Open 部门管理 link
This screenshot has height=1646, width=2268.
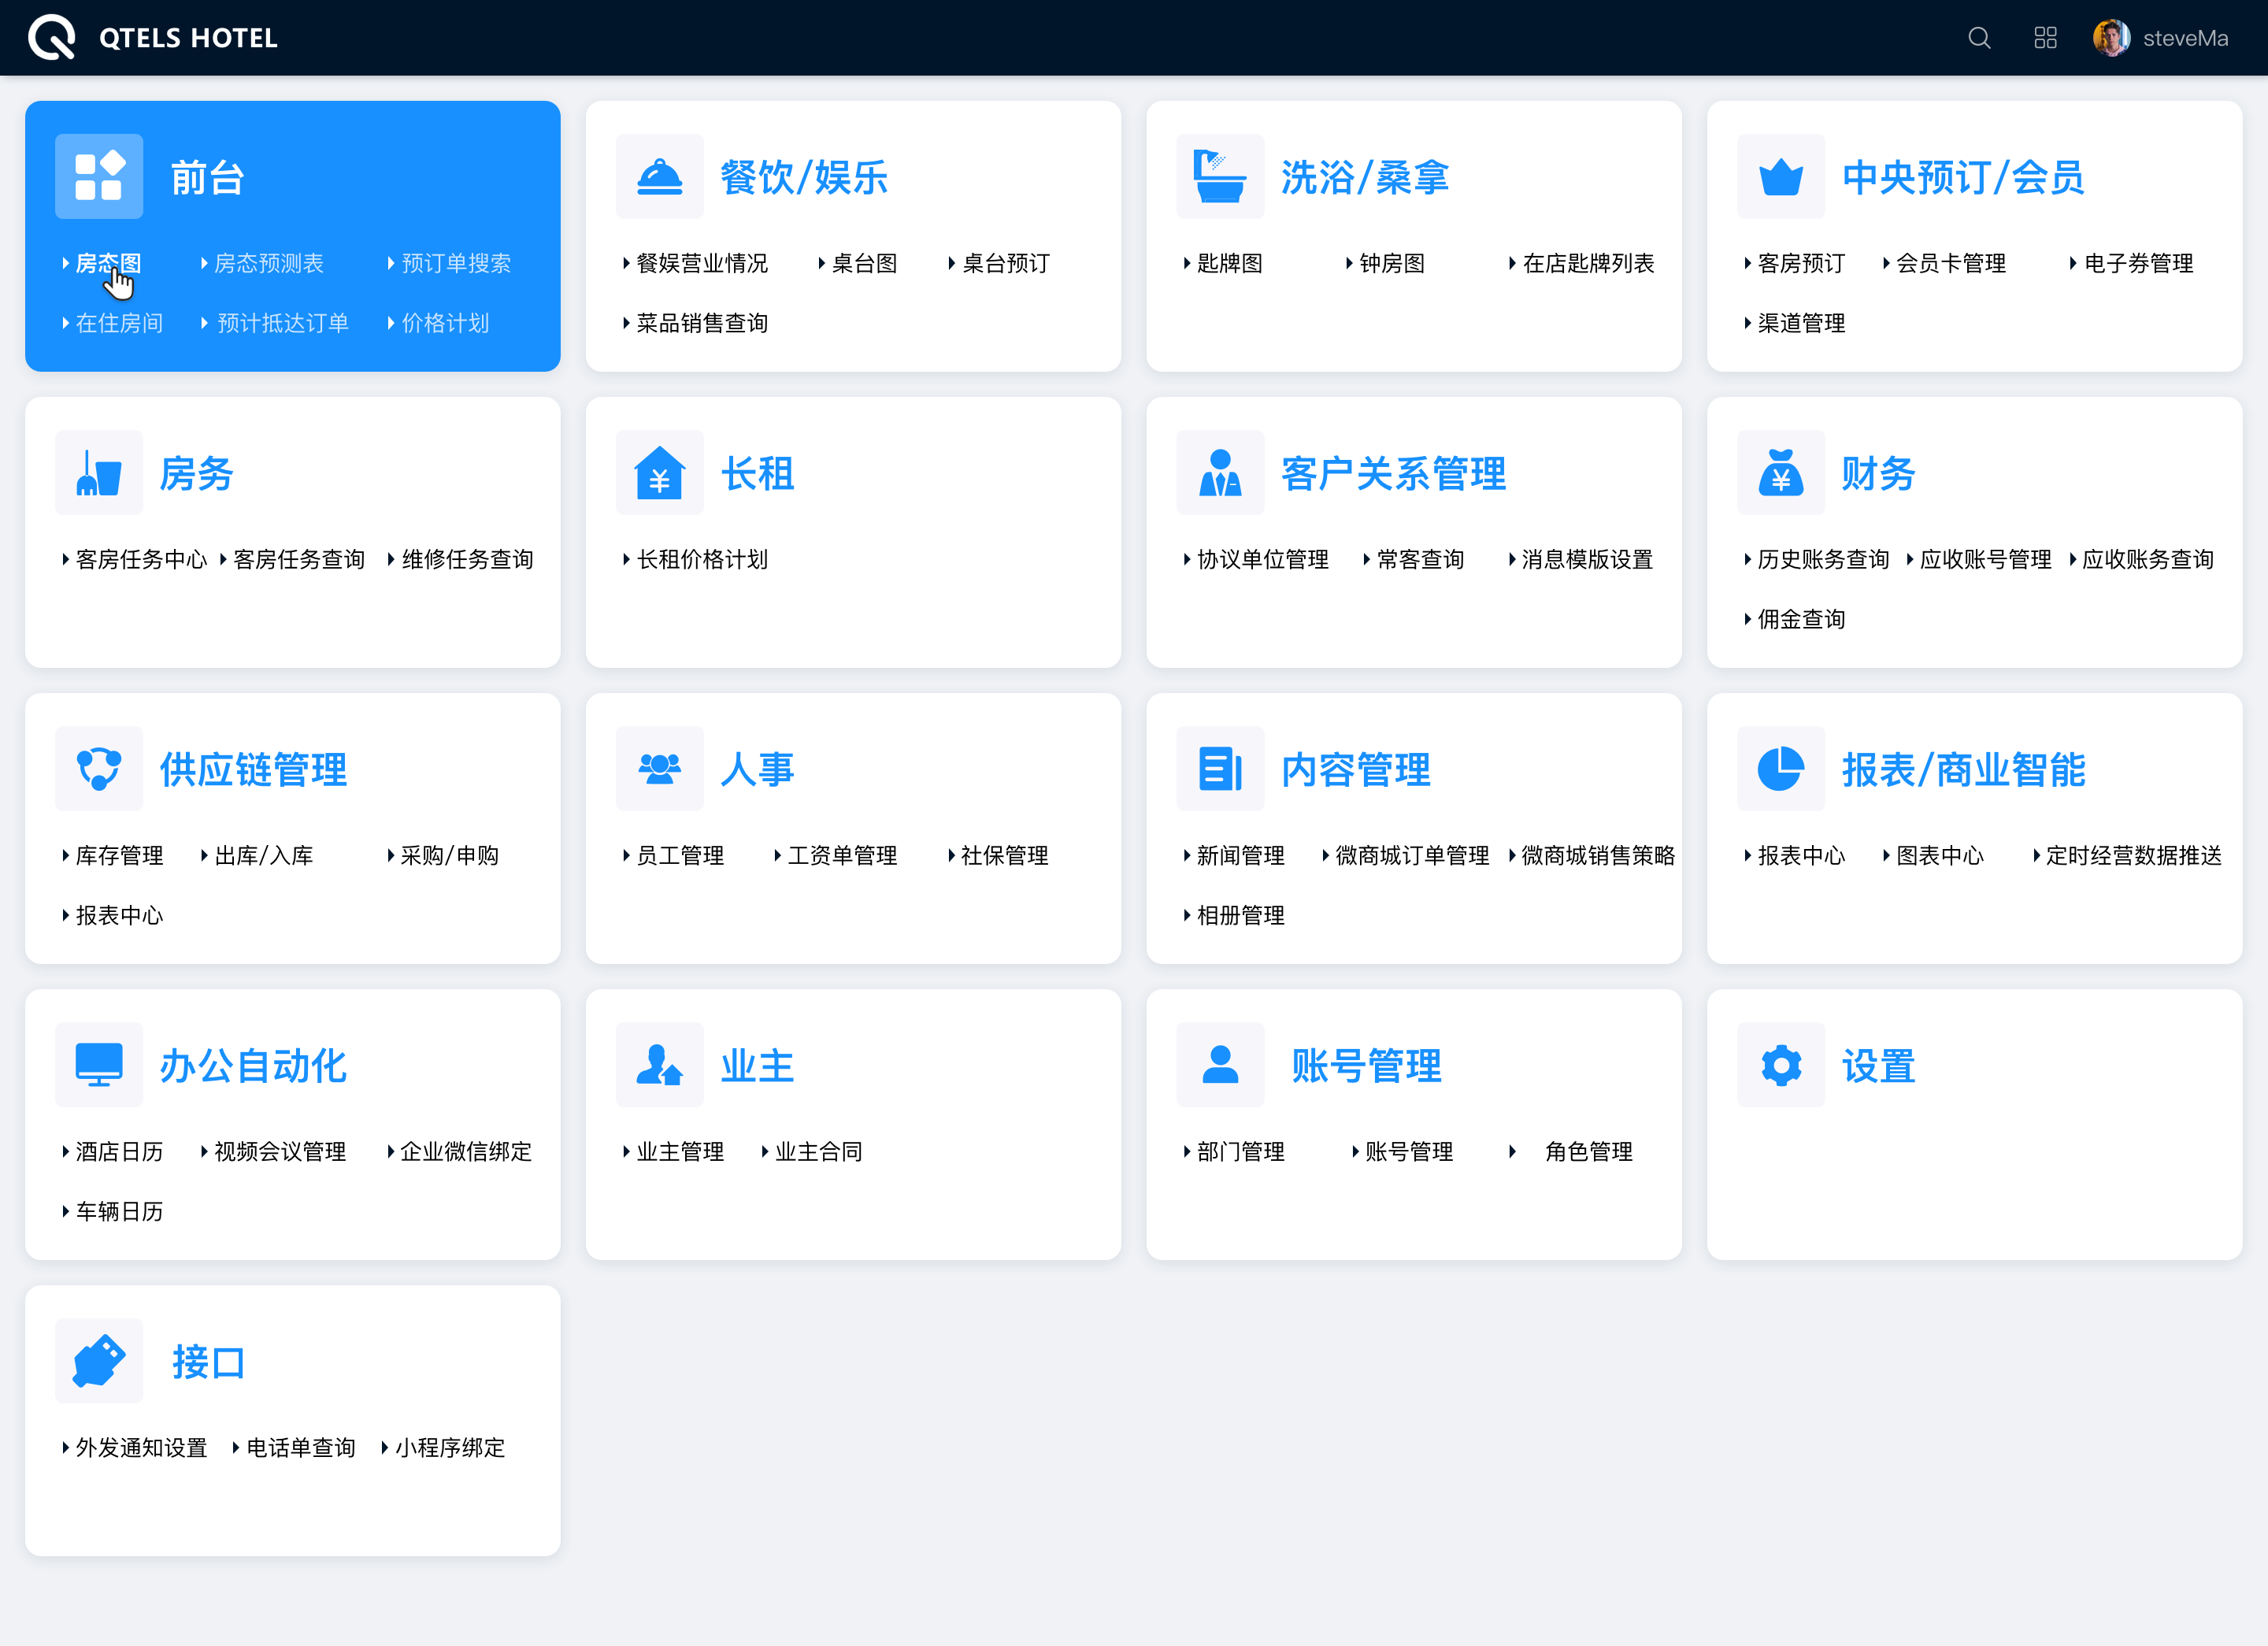tap(1240, 1151)
